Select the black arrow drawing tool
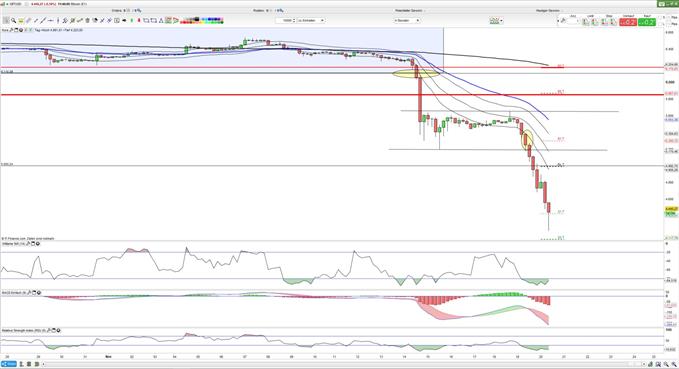 (x=124, y=20)
